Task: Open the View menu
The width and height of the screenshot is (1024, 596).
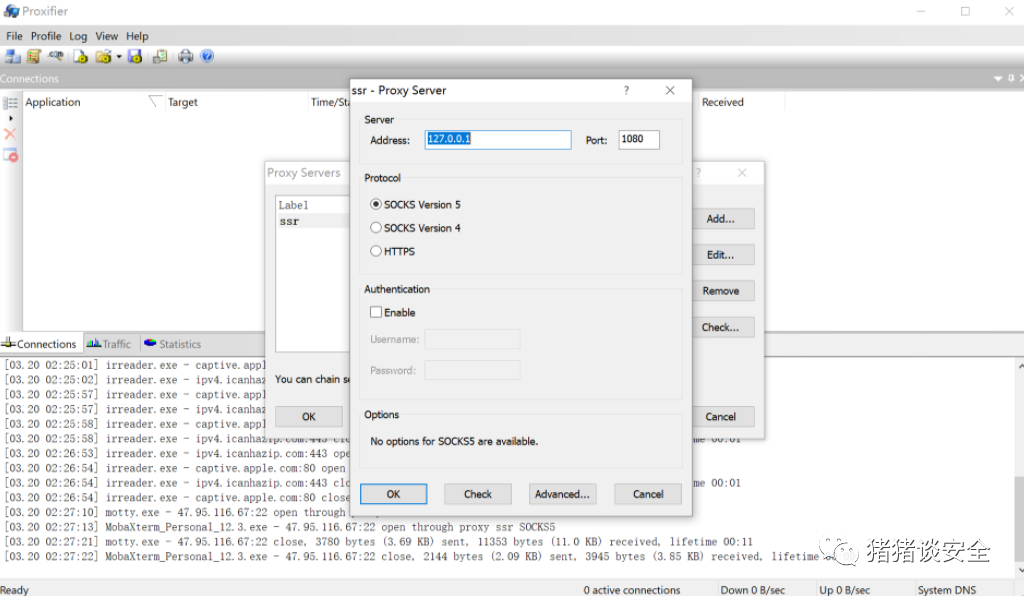Action: pyautogui.click(x=106, y=36)
